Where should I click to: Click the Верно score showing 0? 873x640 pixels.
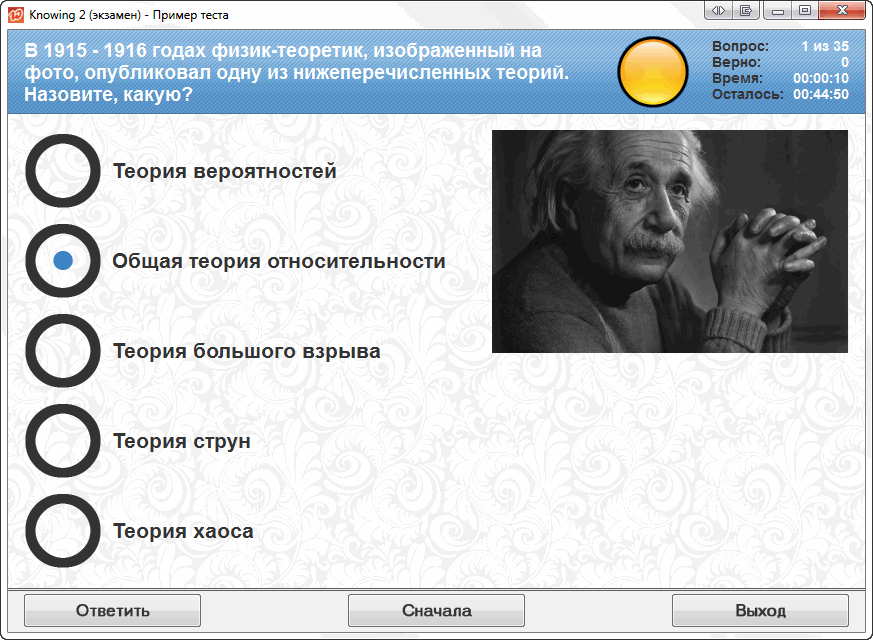(x=780, y=62)
